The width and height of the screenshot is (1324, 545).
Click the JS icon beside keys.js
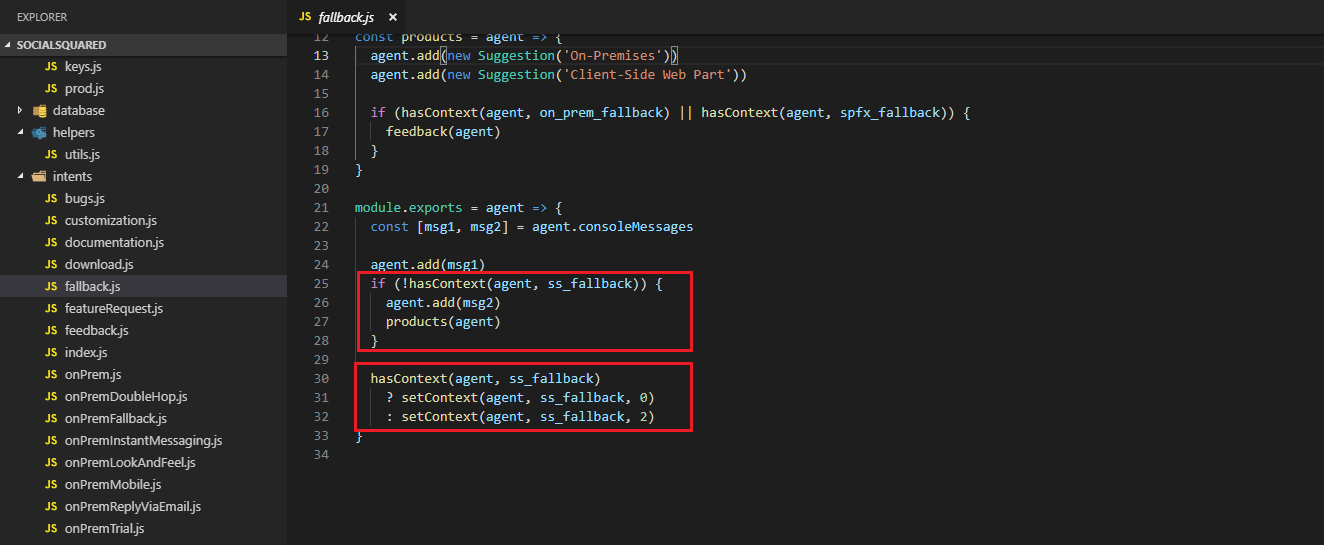coord(51,67)
